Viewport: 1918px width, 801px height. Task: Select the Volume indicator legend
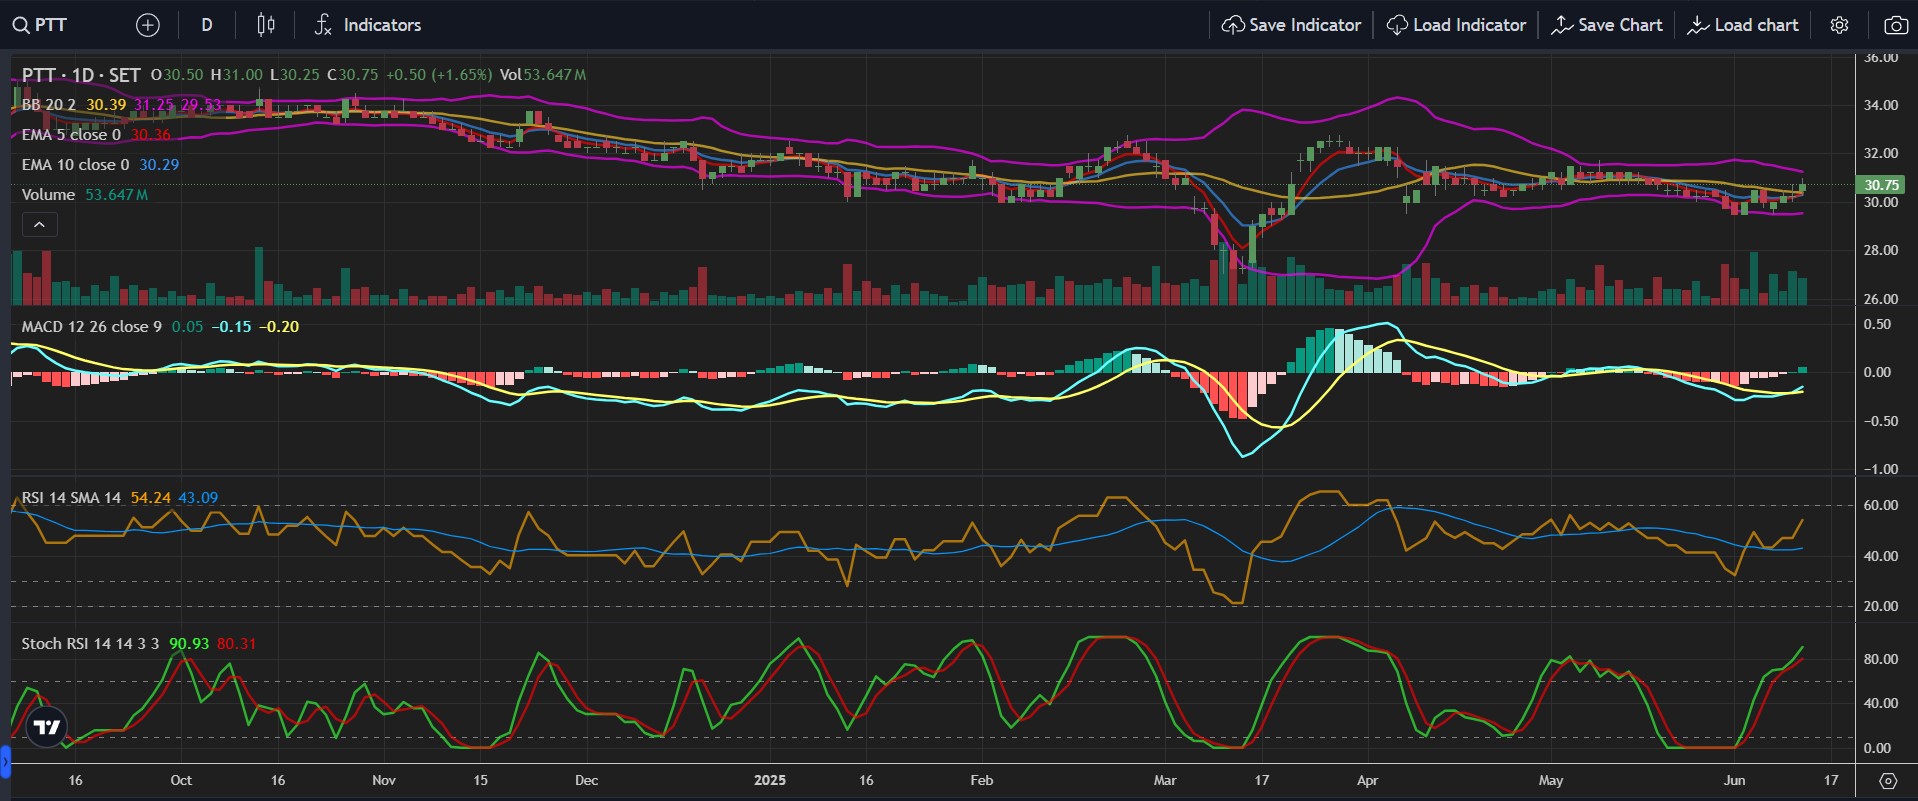48,194
